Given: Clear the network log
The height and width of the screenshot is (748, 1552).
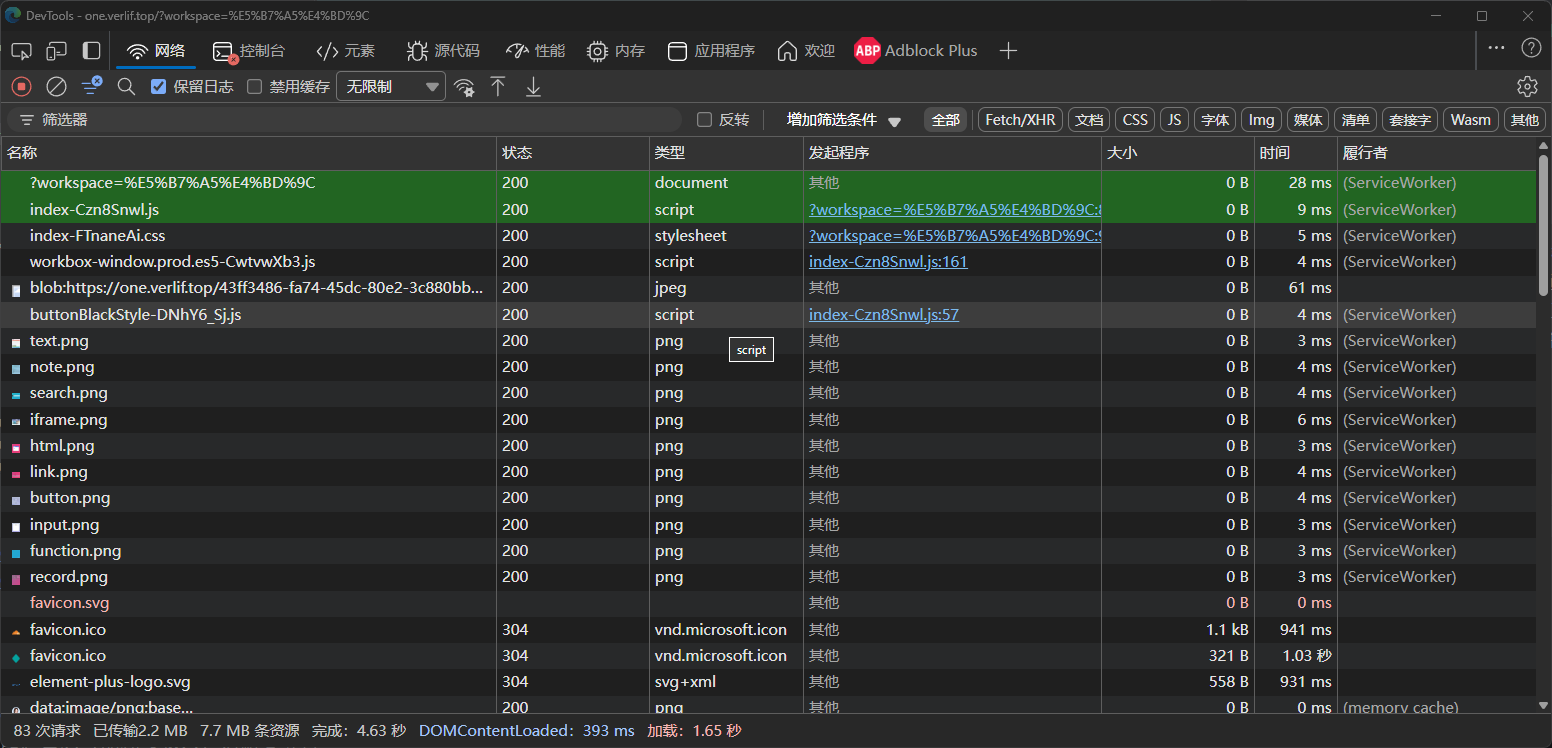Looking at the screenshot, I should coord(57,87).
